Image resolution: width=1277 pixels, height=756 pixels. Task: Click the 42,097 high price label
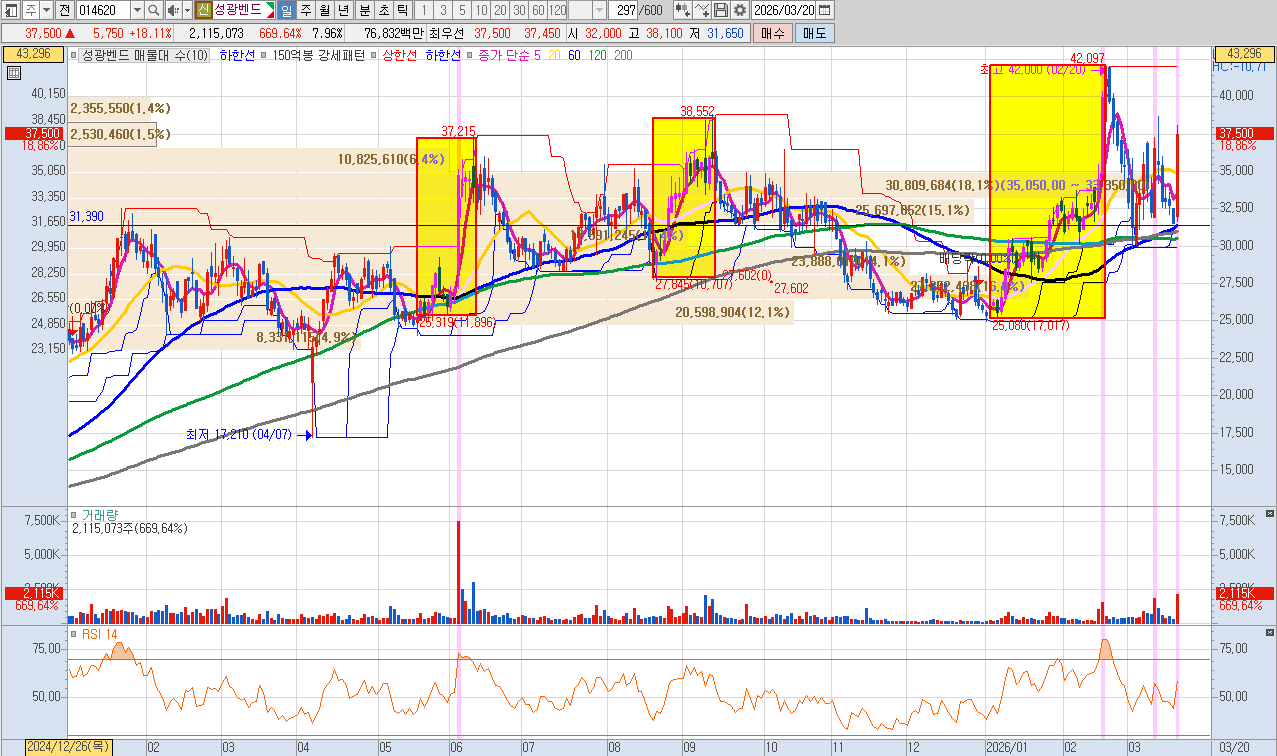1087,58
